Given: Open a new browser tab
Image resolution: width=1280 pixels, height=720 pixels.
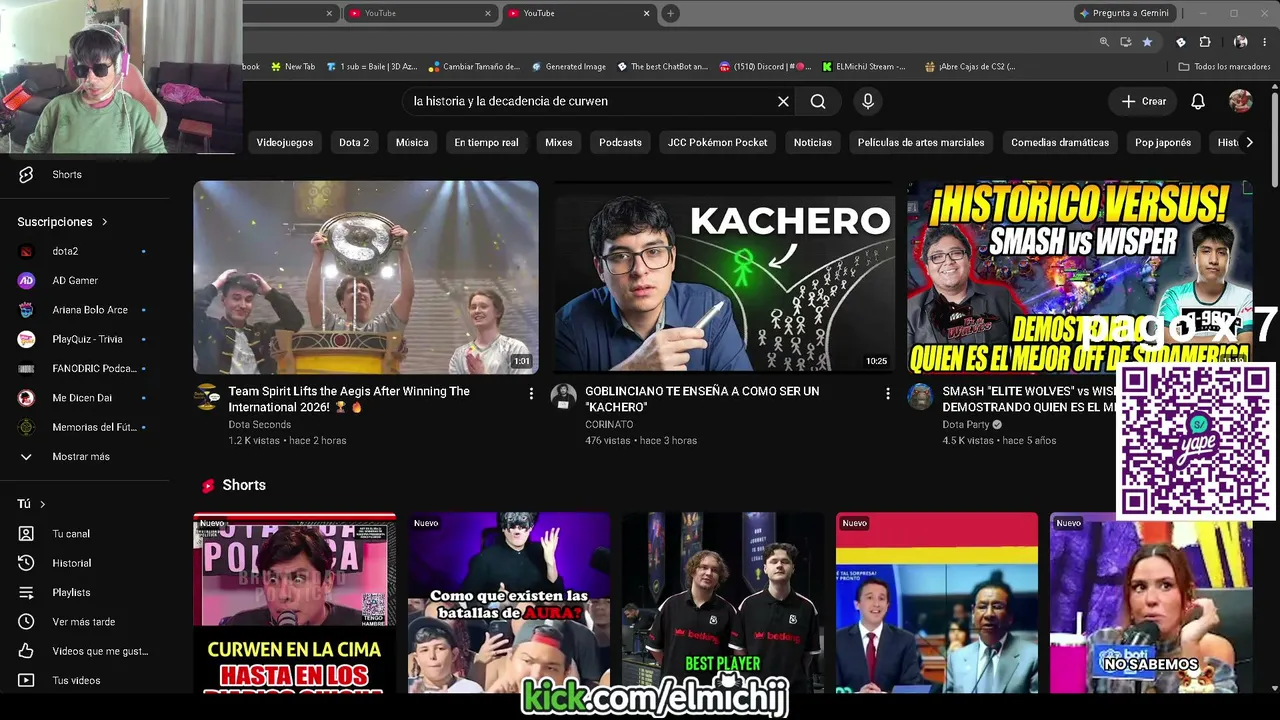Looking at the screenshot, I should tap(670, 13).
